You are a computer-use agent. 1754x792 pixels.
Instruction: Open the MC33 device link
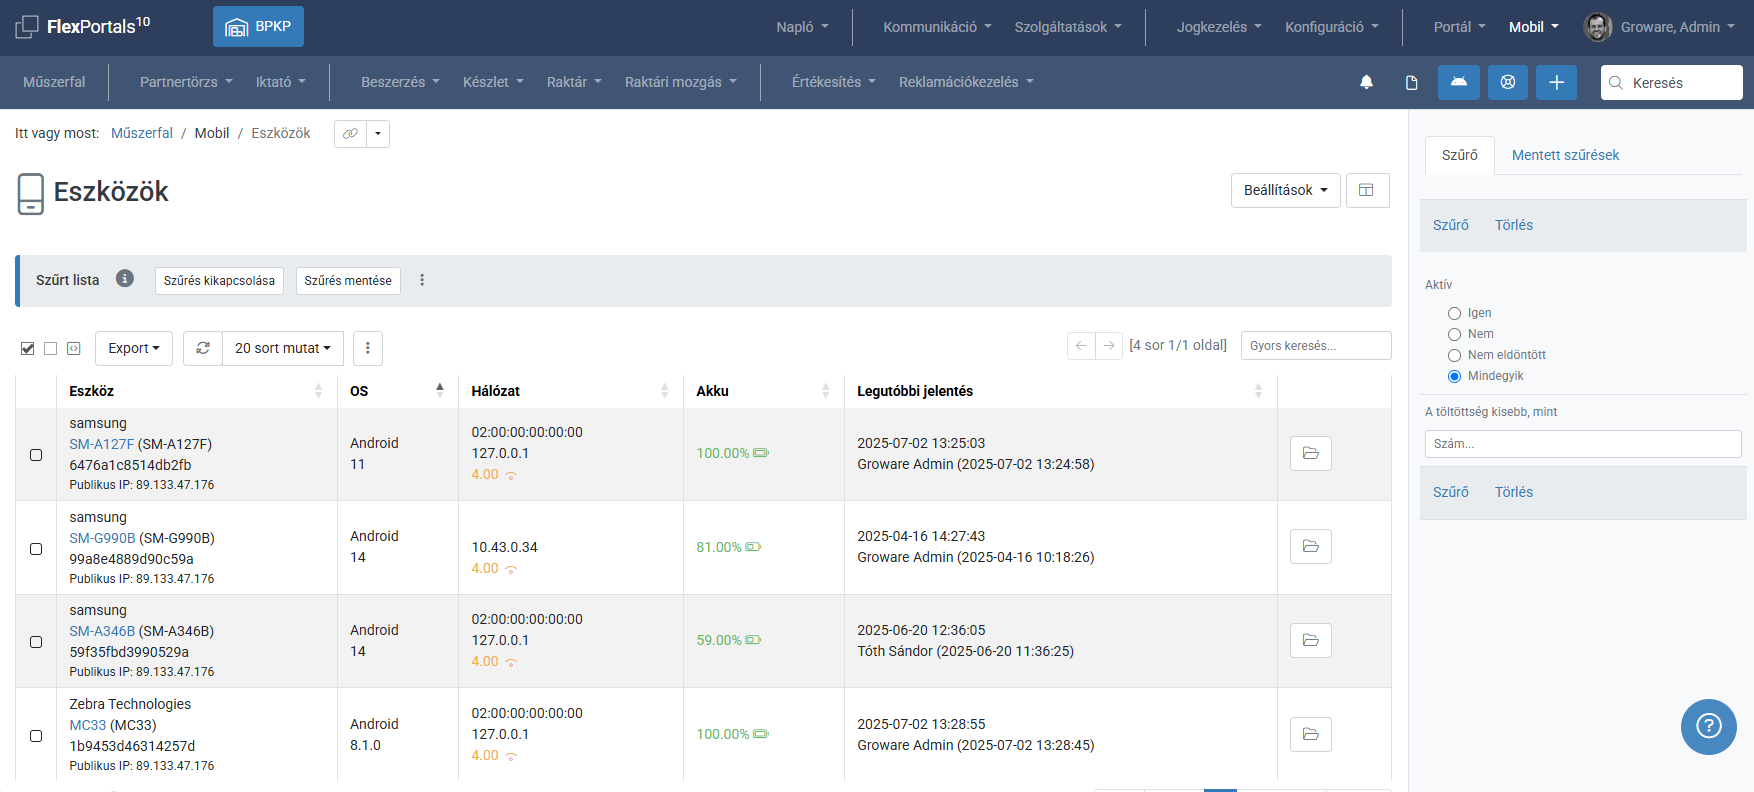[87, 725]
